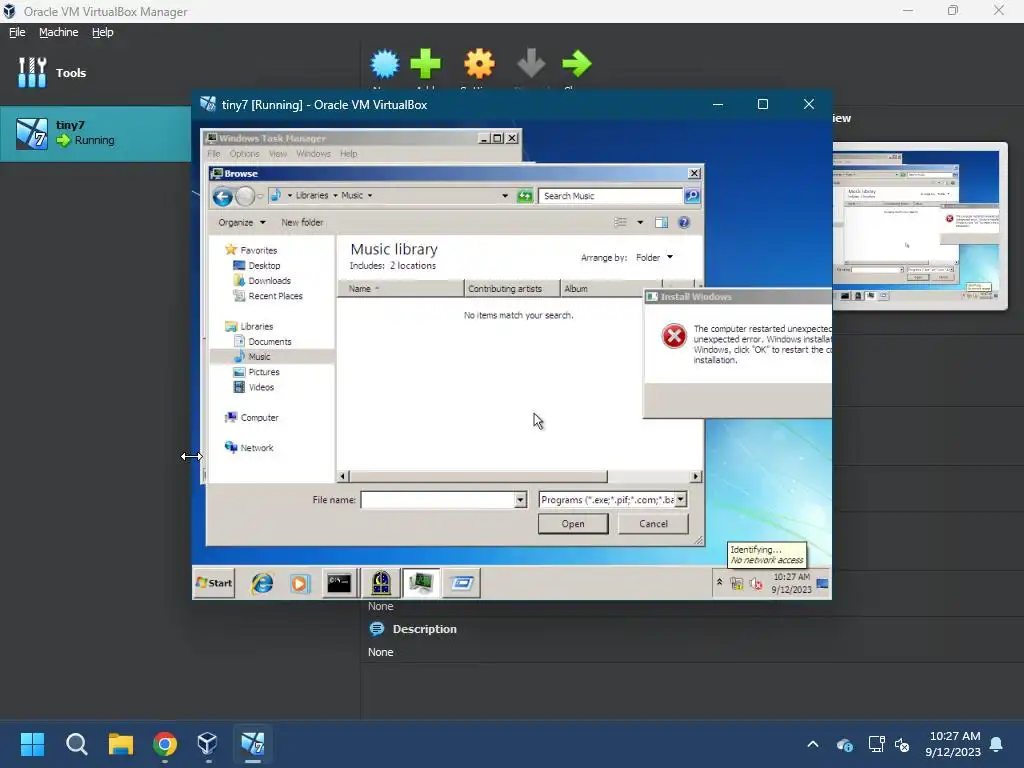Click the gray Discard down-arrow icon
1024x768 pixels.
click(x=531, y=64)
